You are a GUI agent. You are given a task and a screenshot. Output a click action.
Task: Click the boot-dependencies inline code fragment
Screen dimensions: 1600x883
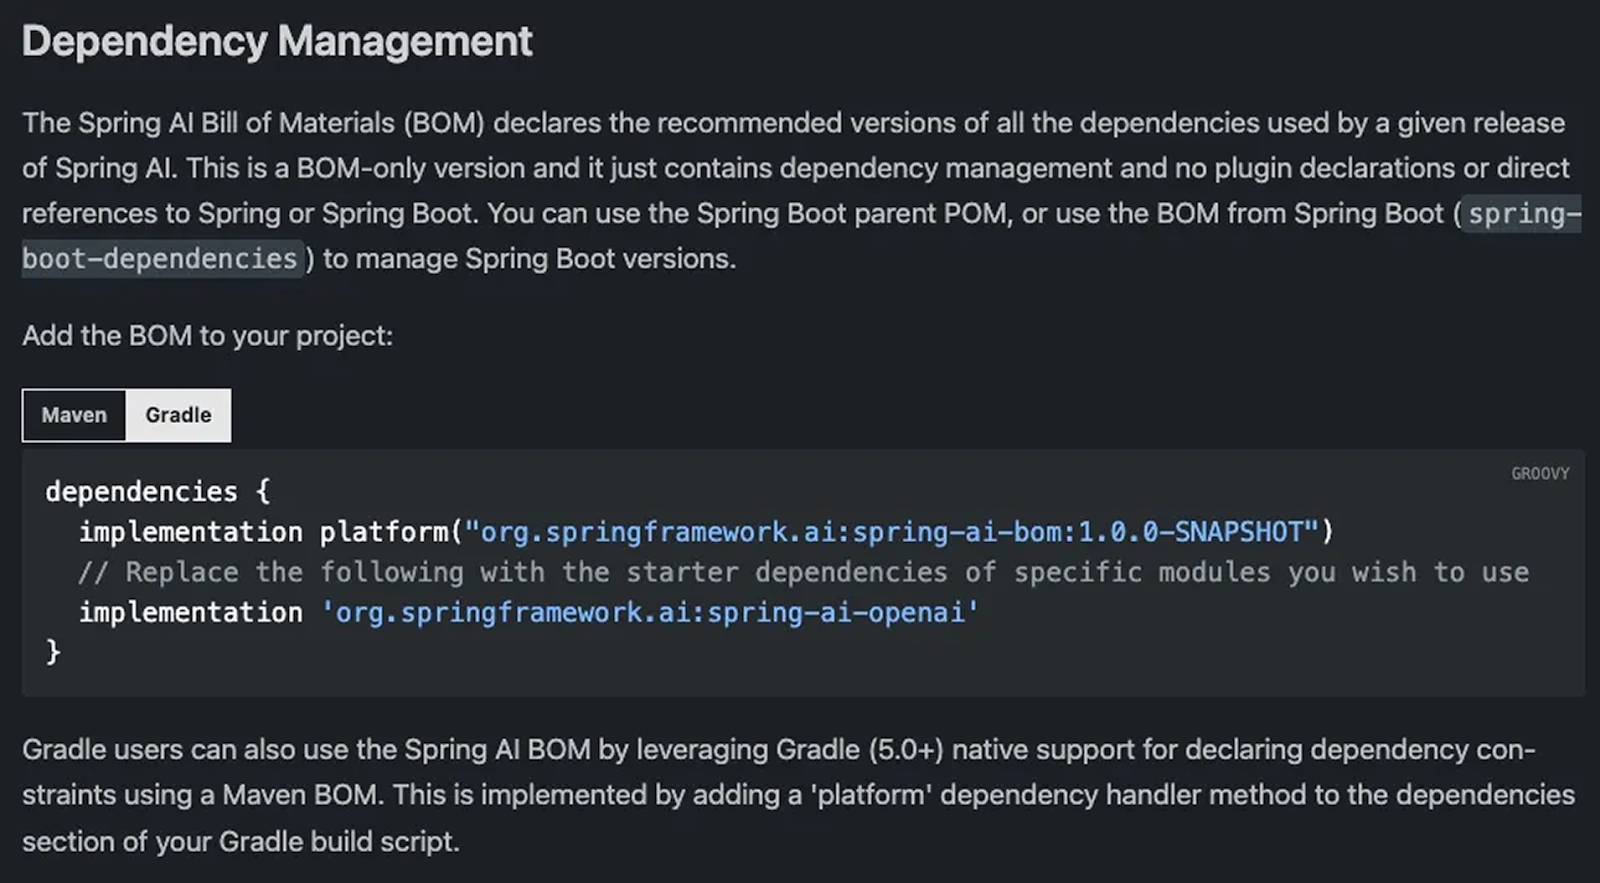pyautogui.click(x=160, y=259)
